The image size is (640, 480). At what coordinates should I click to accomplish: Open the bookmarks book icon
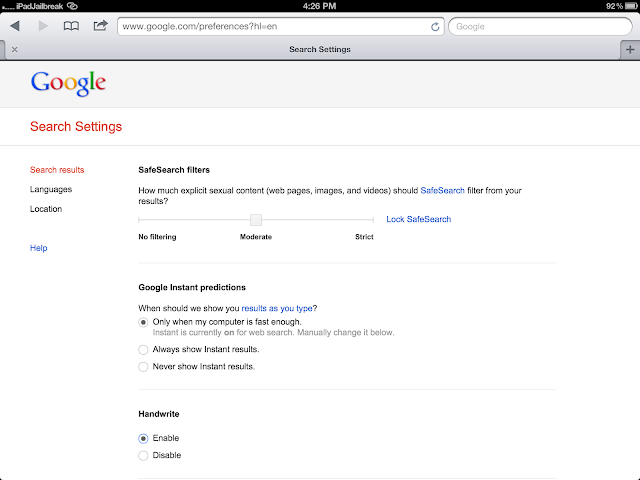pos(71,26)
